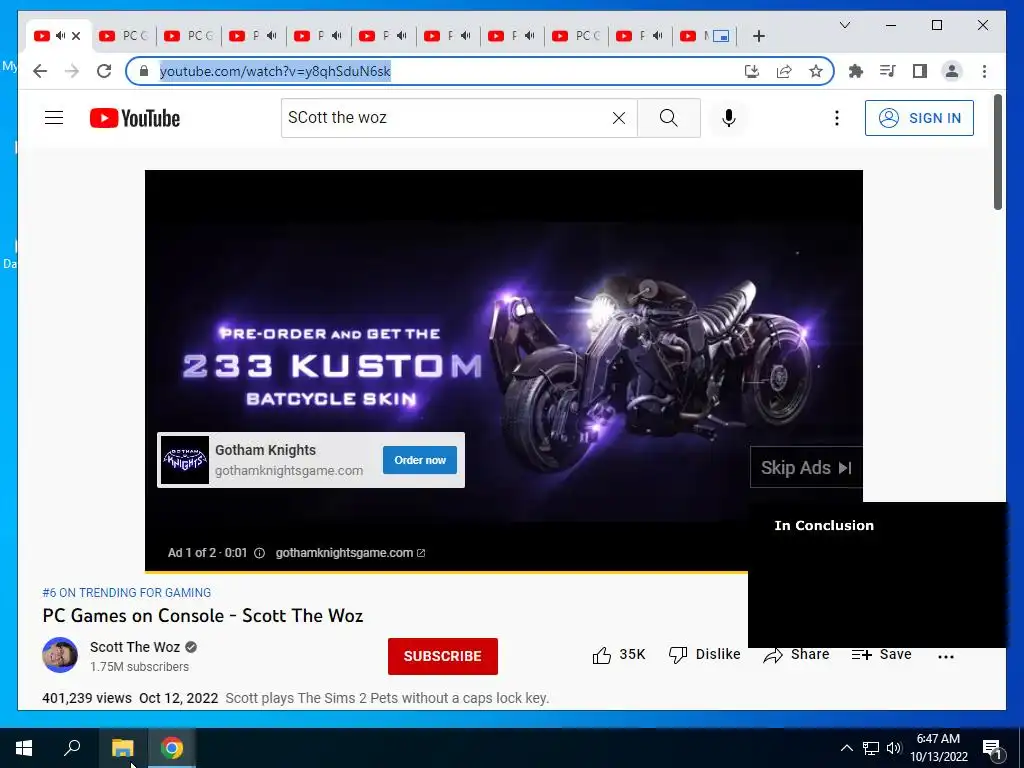
Task: Open the Gotham Knights ad logo
Action: [185, 460]
